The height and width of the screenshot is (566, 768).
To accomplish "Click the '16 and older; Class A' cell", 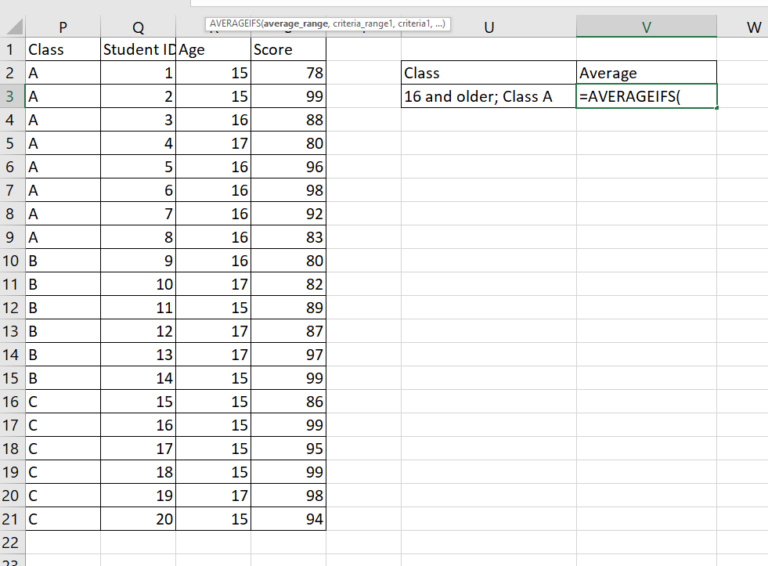I will click(x=488, y=97).
